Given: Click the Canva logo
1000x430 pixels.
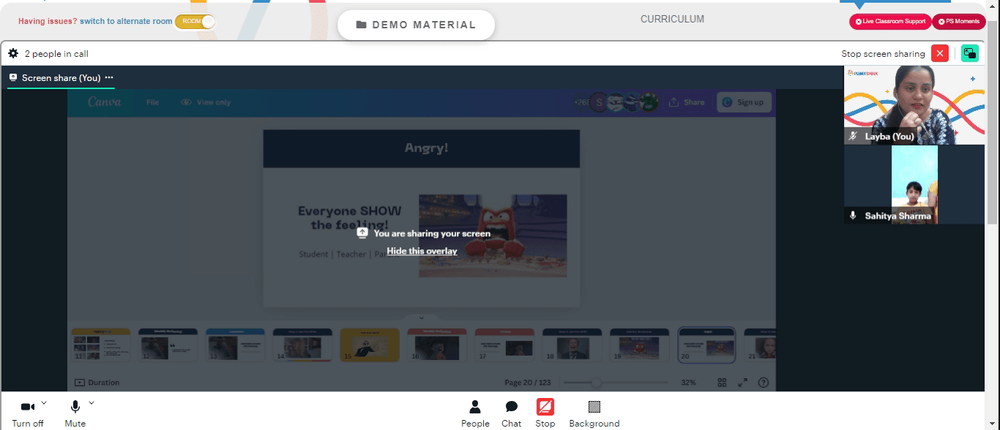Looking at the screenshot, I should pos(105,102).
